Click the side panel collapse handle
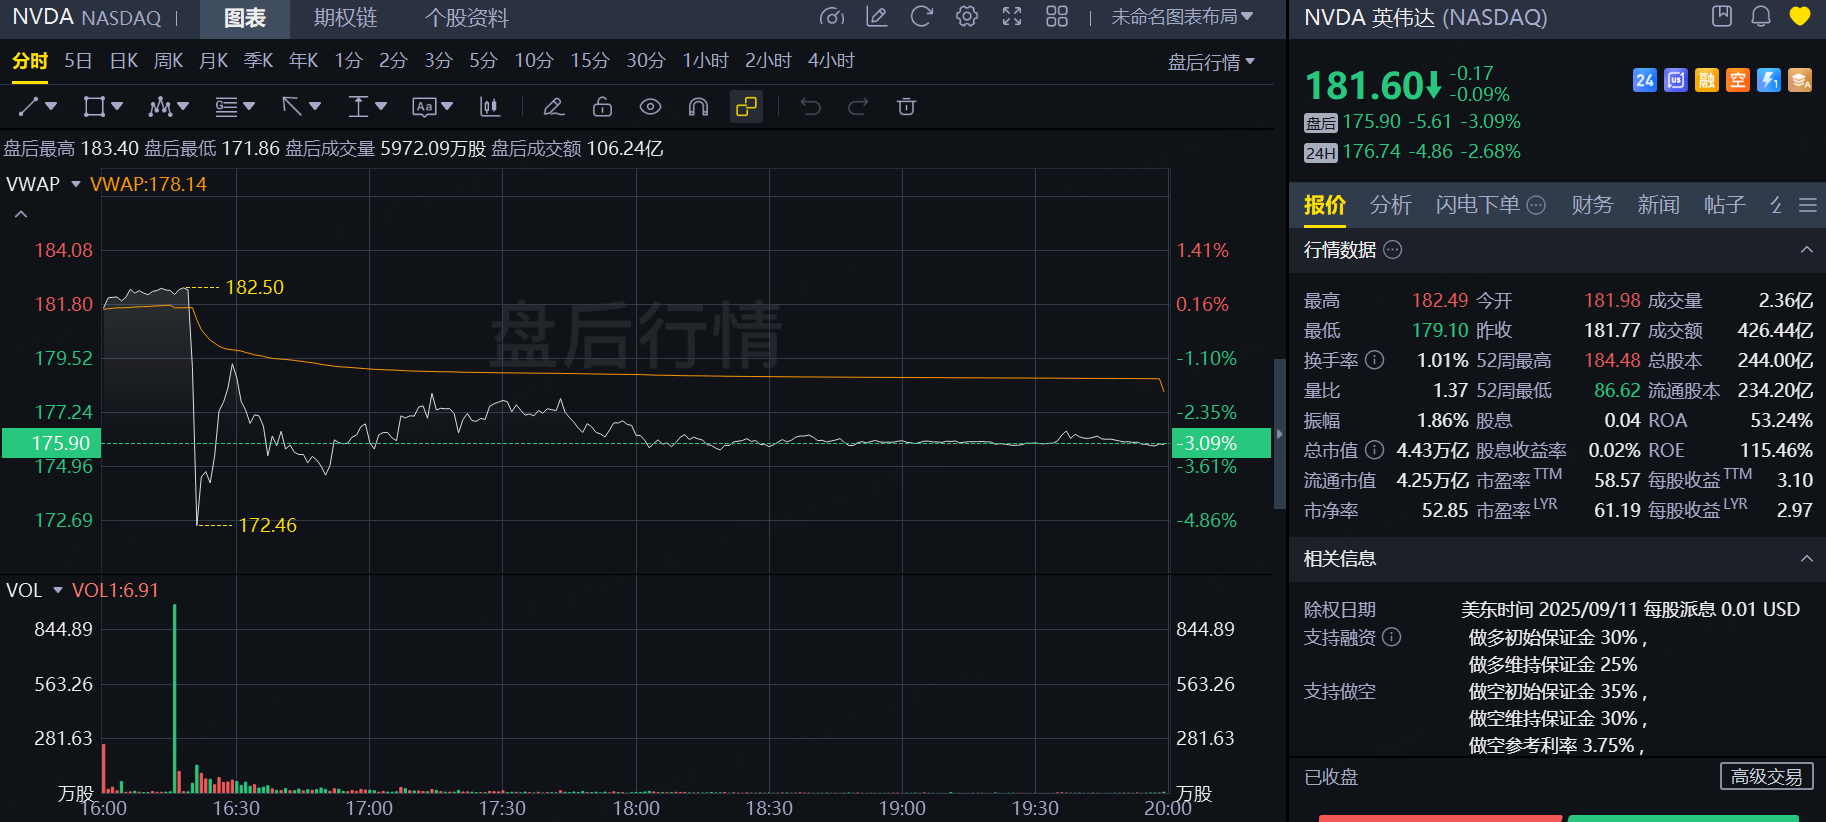The height and width of the screenshot is (822, 1826). [x=1279, y=434]
